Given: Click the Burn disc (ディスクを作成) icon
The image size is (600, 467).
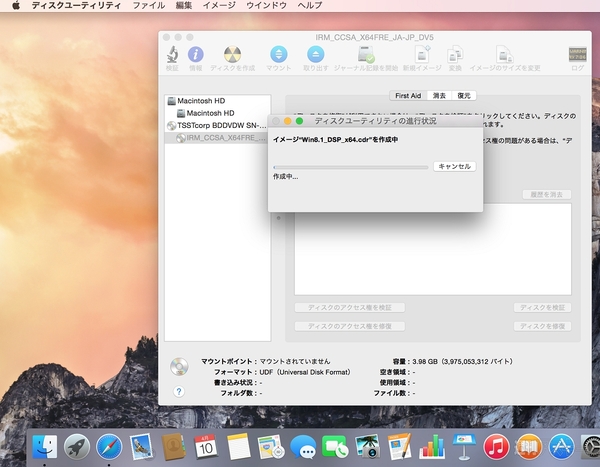Looking at the screenshot, I should click(x=232, y=55).
